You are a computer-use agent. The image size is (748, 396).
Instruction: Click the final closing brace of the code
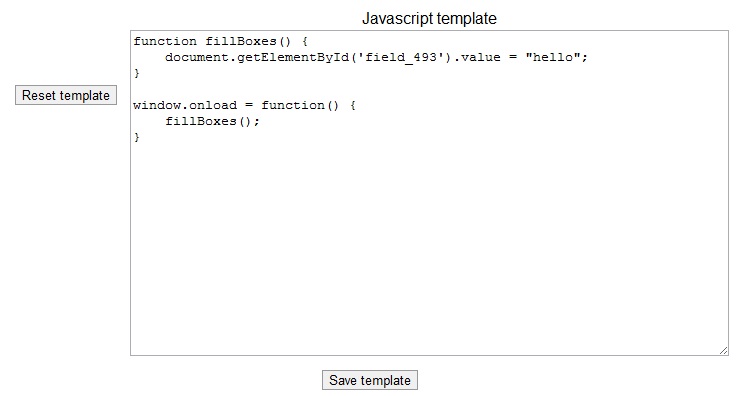137,137
